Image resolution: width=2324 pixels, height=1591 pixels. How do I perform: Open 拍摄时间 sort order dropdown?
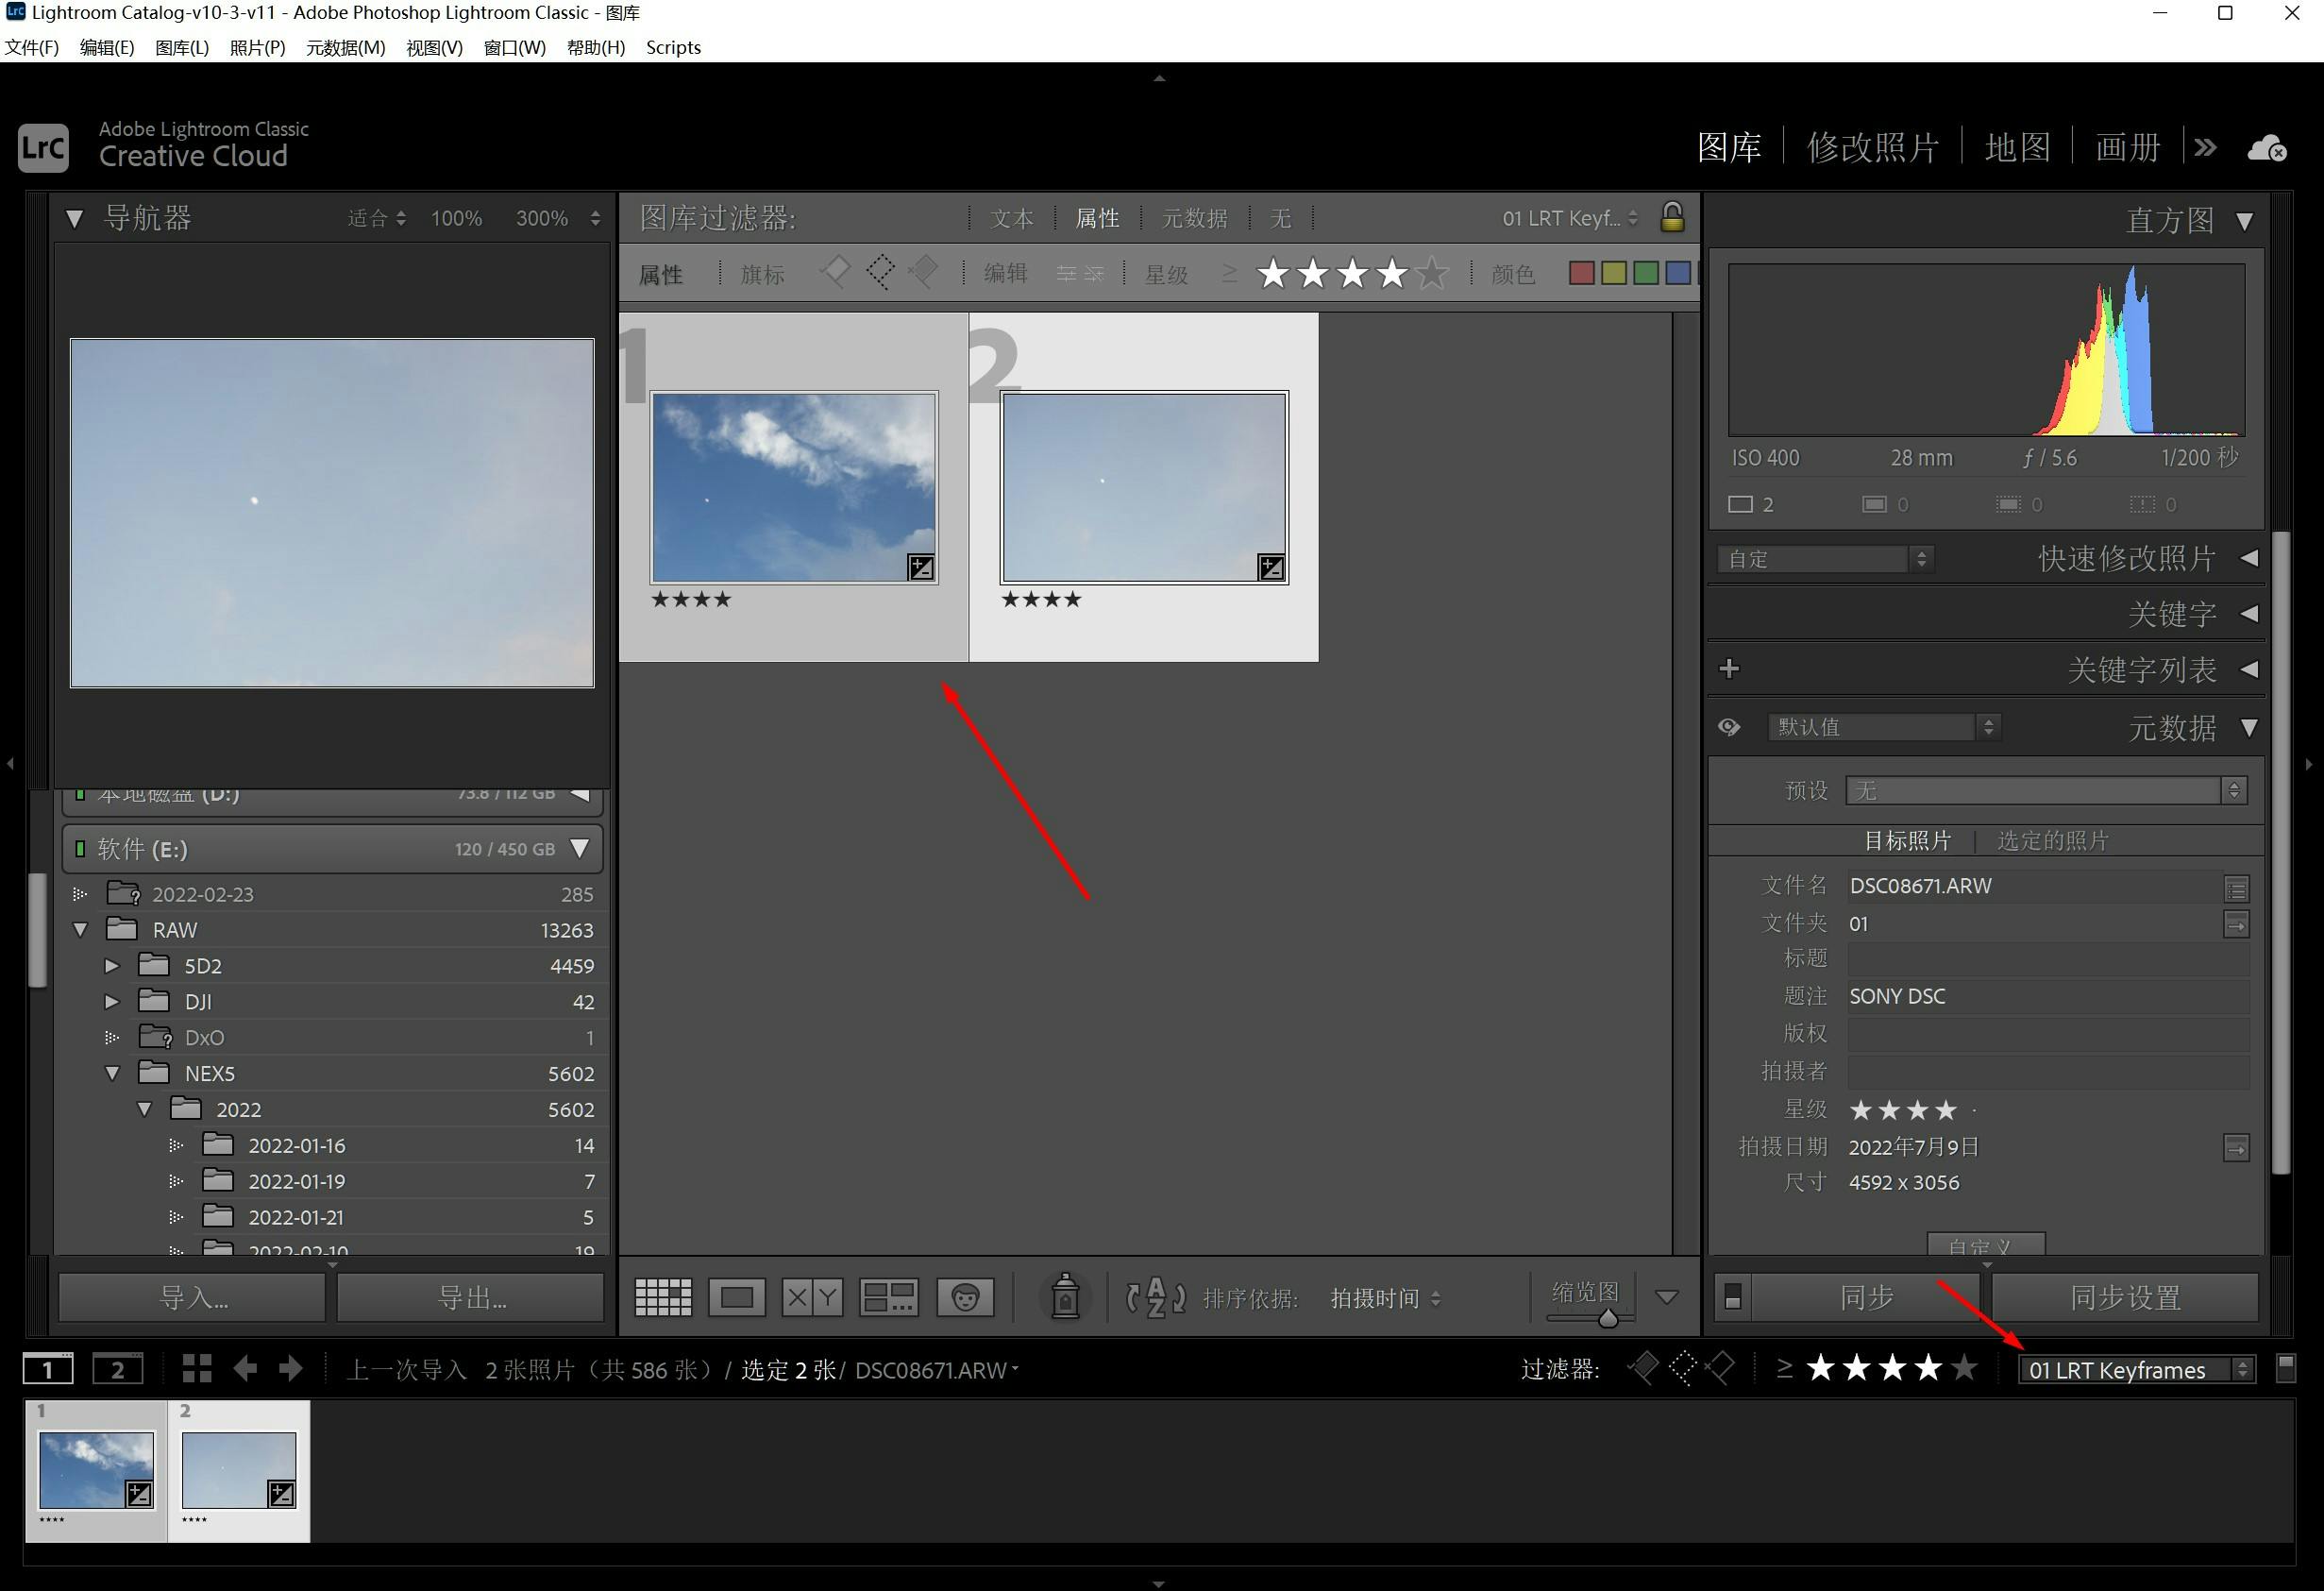click(x=1384, y=1298)
